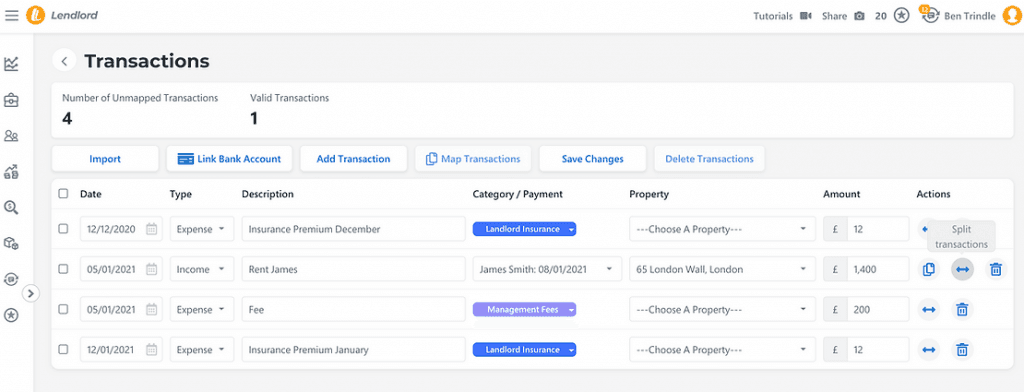Click the Lendlord logo

(62, 16)
